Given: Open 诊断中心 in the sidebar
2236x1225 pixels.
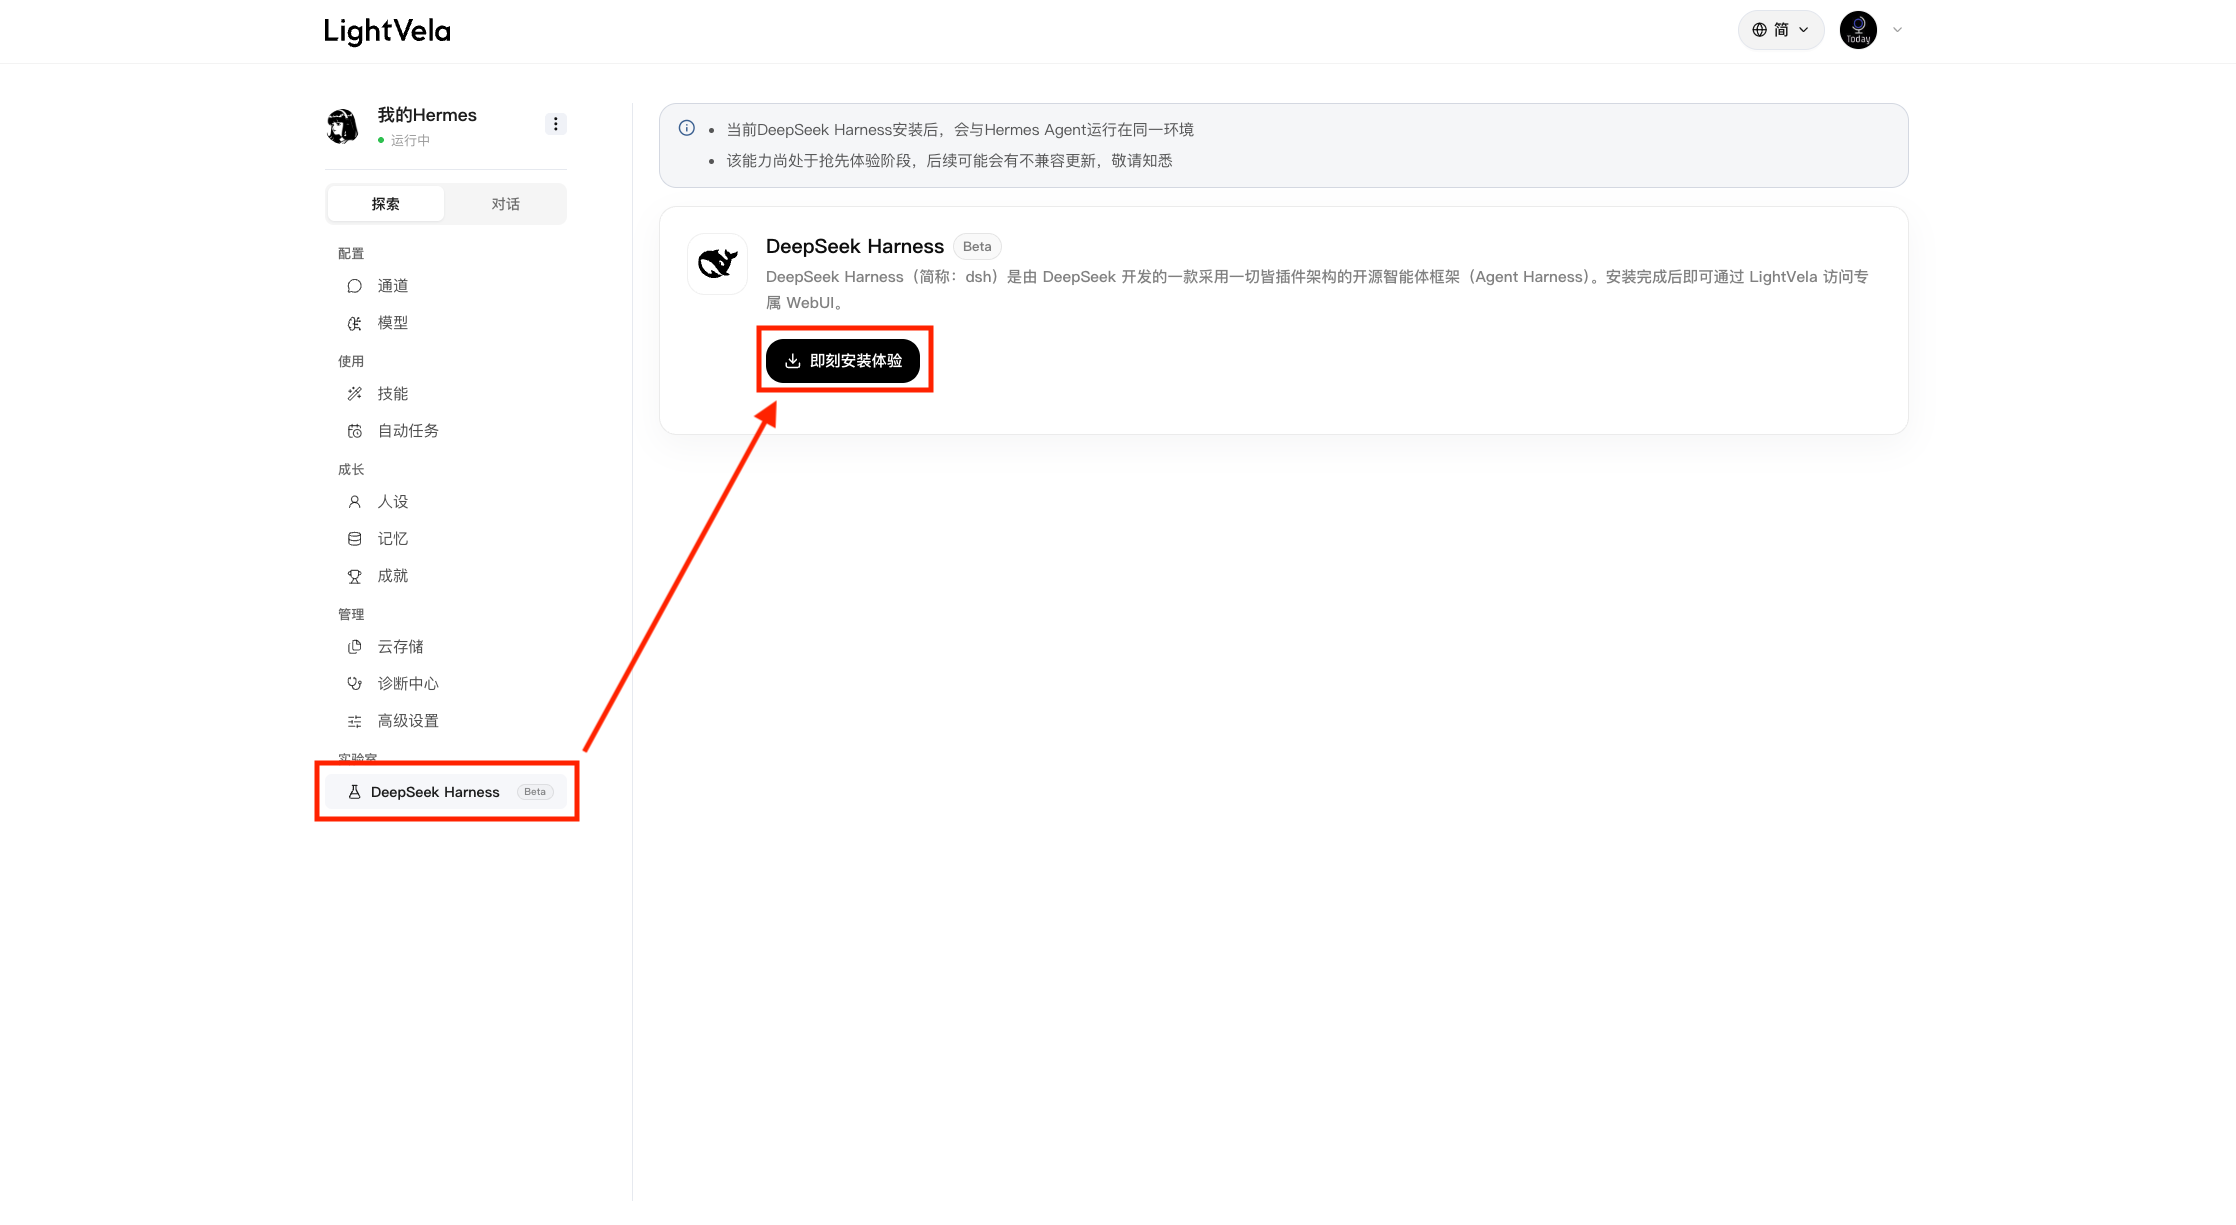Looking at the screenshot, I should click(x=446, y=684).
